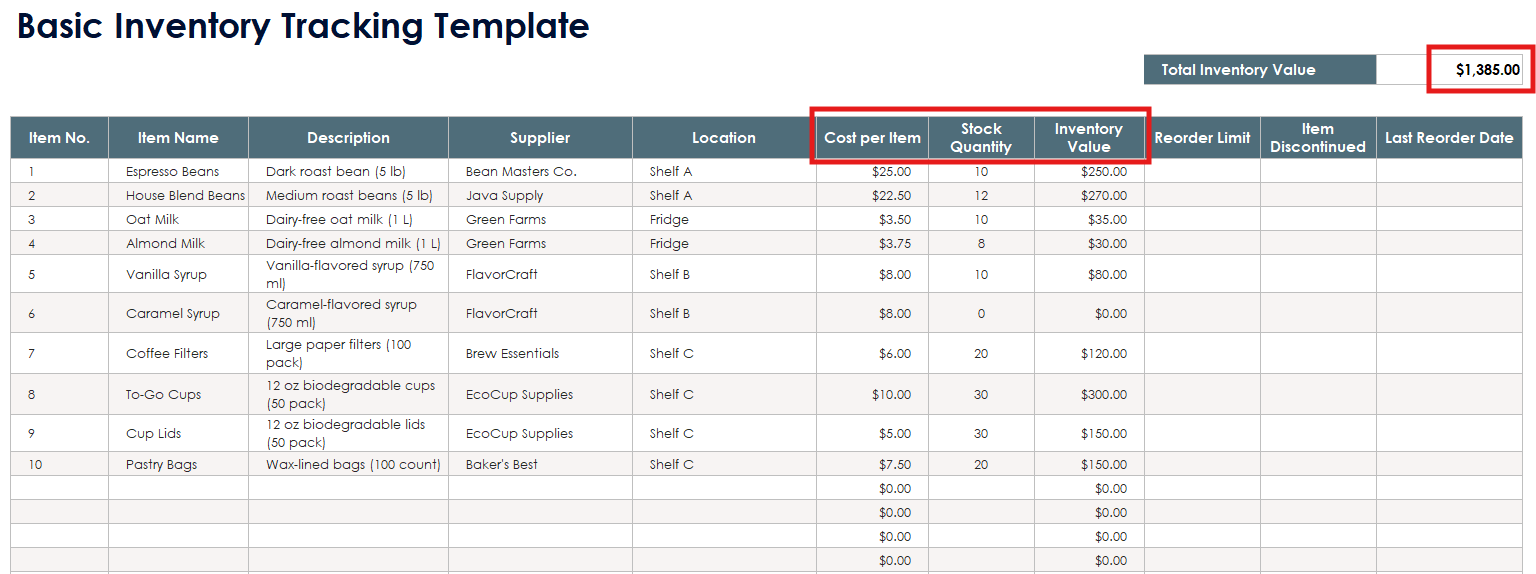Select the Dark roast bean description

click(x=348, y=171)
